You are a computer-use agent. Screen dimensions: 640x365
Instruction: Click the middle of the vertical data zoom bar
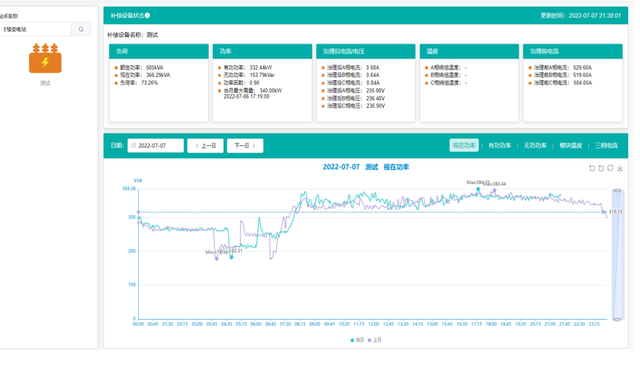click(x=617, y=255)
